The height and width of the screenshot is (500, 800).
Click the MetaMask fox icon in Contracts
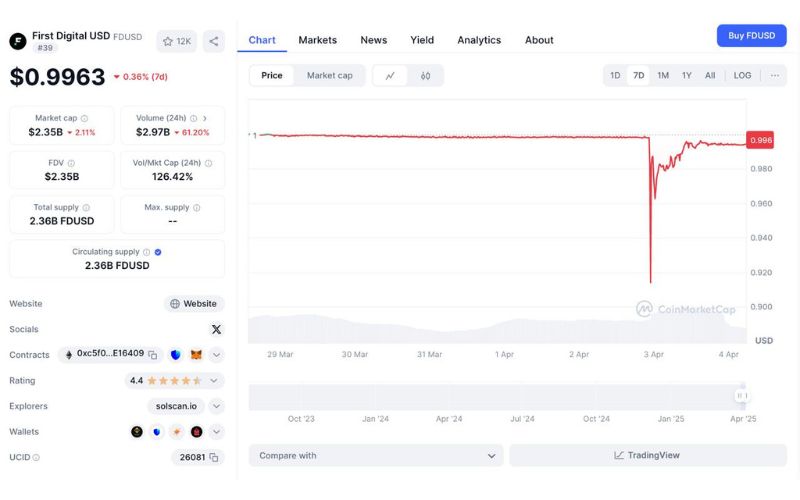[196, 354]
